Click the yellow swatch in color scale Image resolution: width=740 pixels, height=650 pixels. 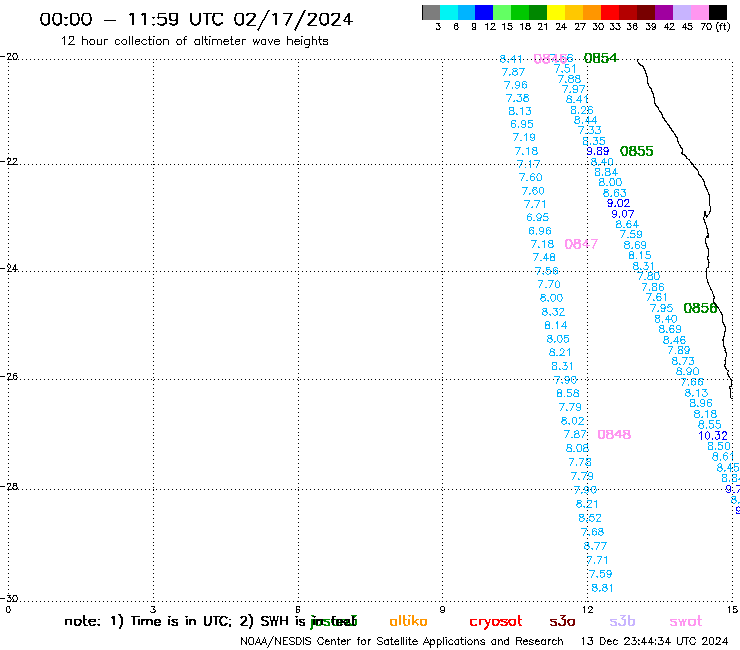556,12
